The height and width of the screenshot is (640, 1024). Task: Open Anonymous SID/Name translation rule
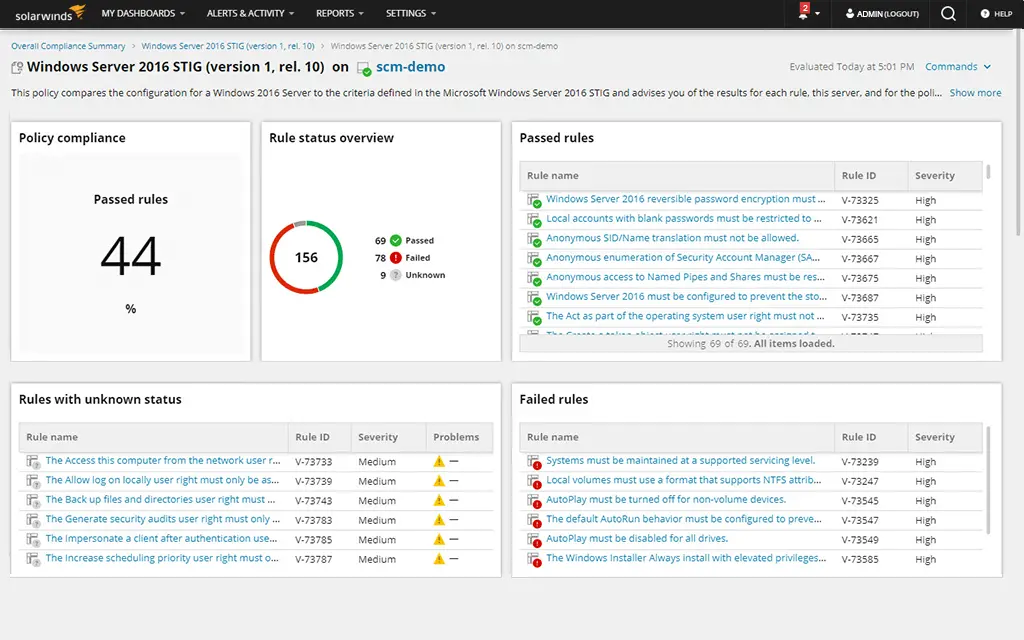coord(672,238)
